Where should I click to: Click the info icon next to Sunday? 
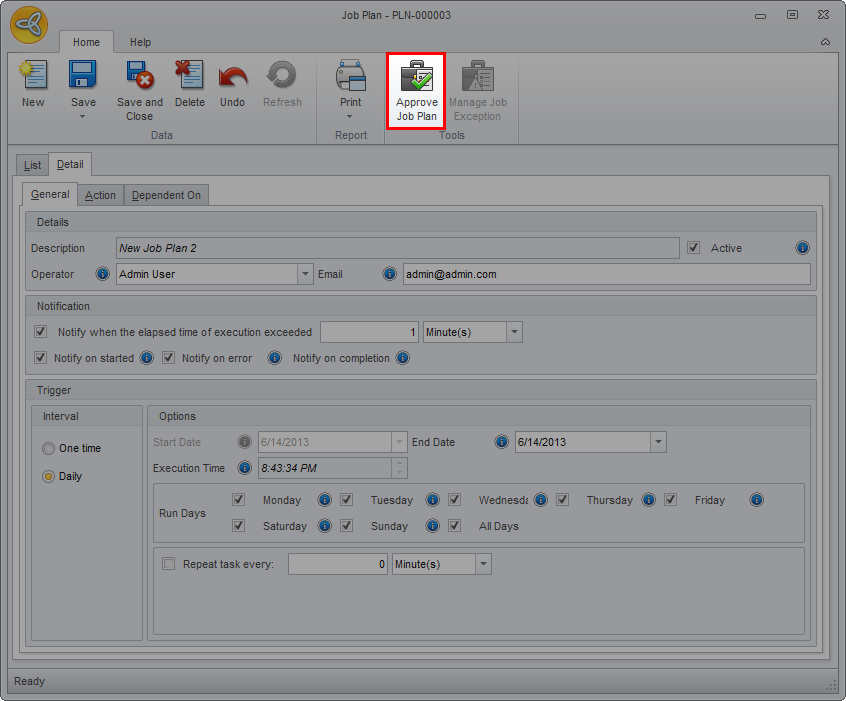pos(432,526)
